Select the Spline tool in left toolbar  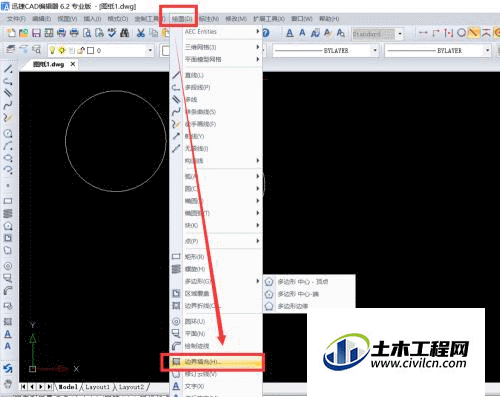[x=8, y=106]
